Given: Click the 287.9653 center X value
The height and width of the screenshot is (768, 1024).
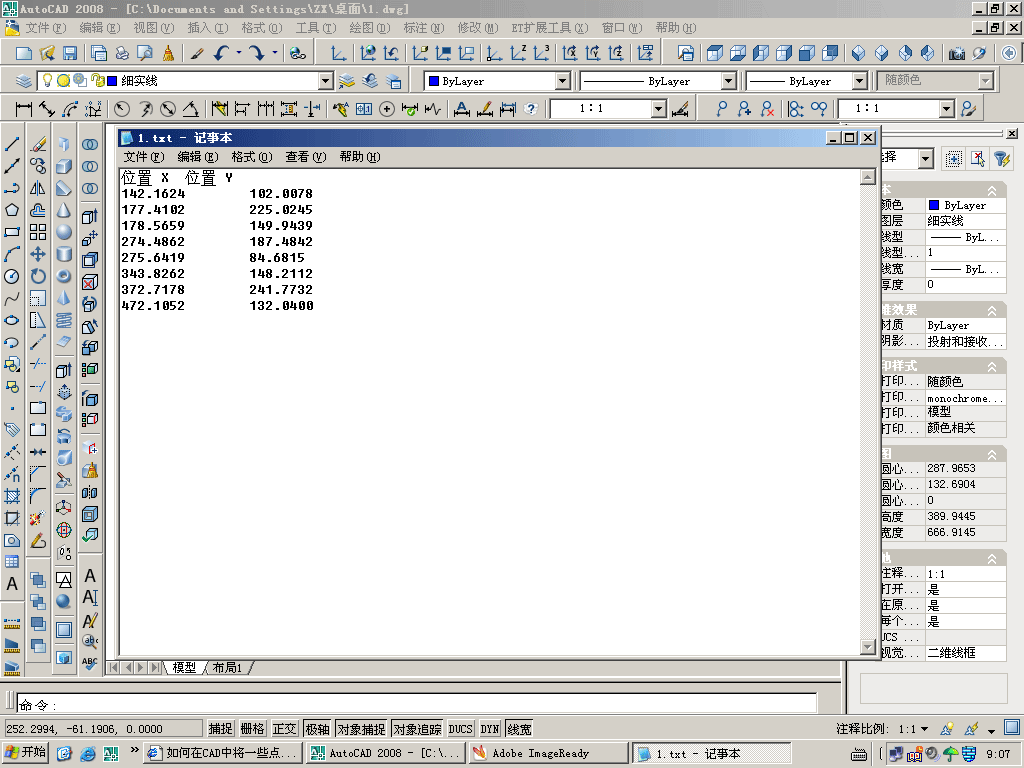Looking at the screenshot, I should (x=952, y=468).
